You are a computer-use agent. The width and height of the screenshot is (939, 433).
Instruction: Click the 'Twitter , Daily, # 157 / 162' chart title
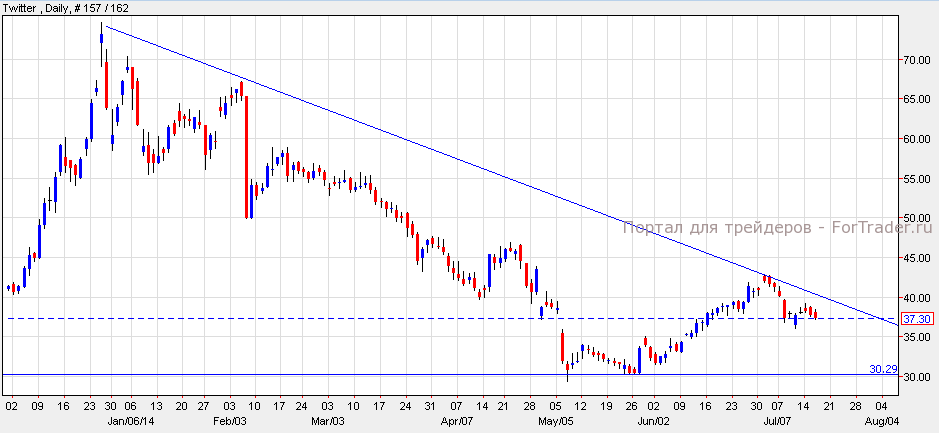[65, 7]
